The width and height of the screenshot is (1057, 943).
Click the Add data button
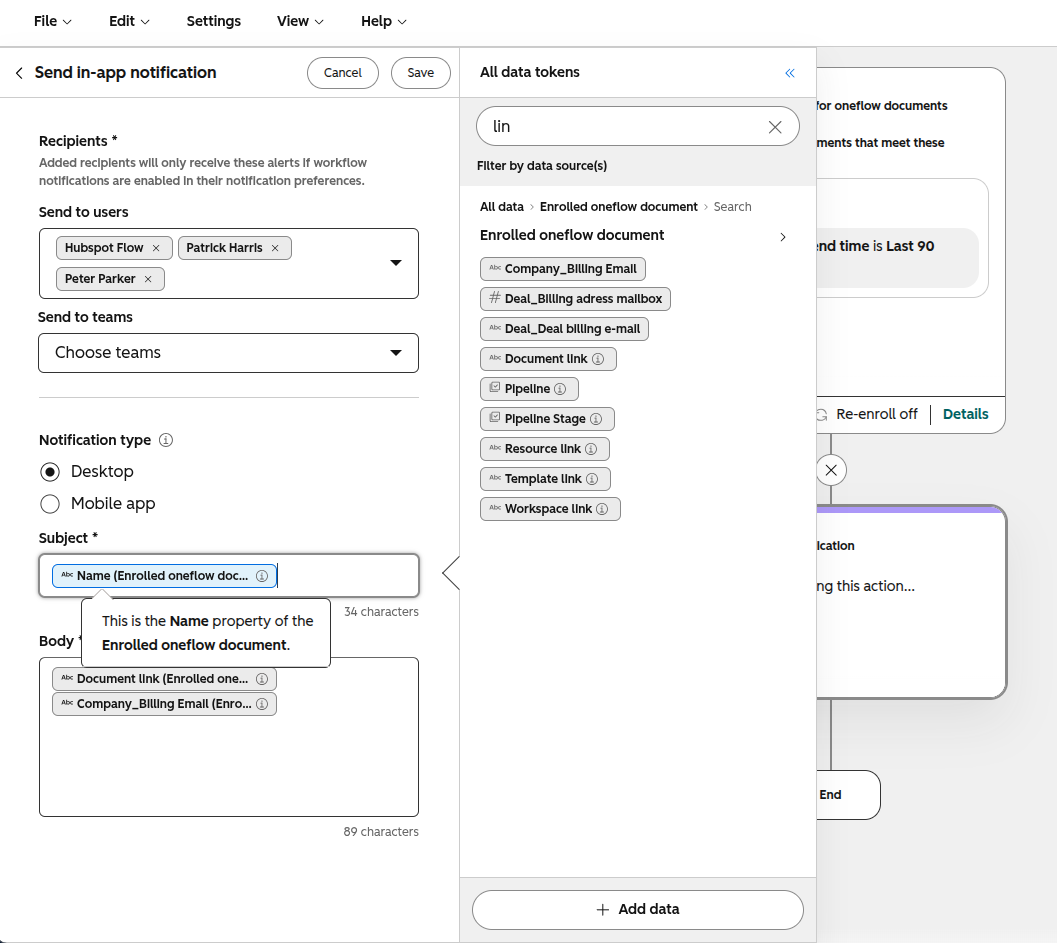[x=638, y=909]
